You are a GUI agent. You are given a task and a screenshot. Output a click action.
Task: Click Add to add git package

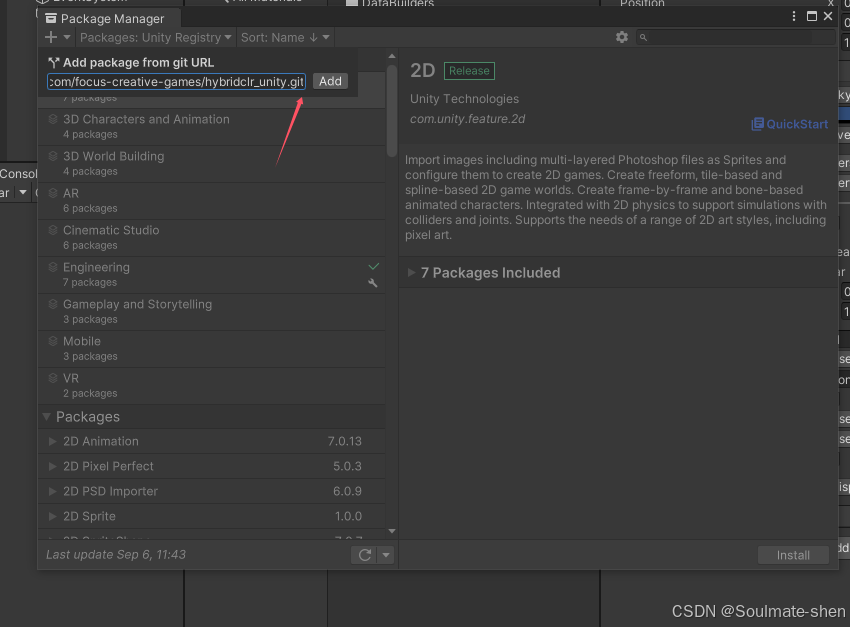click(x=330, y=81)
